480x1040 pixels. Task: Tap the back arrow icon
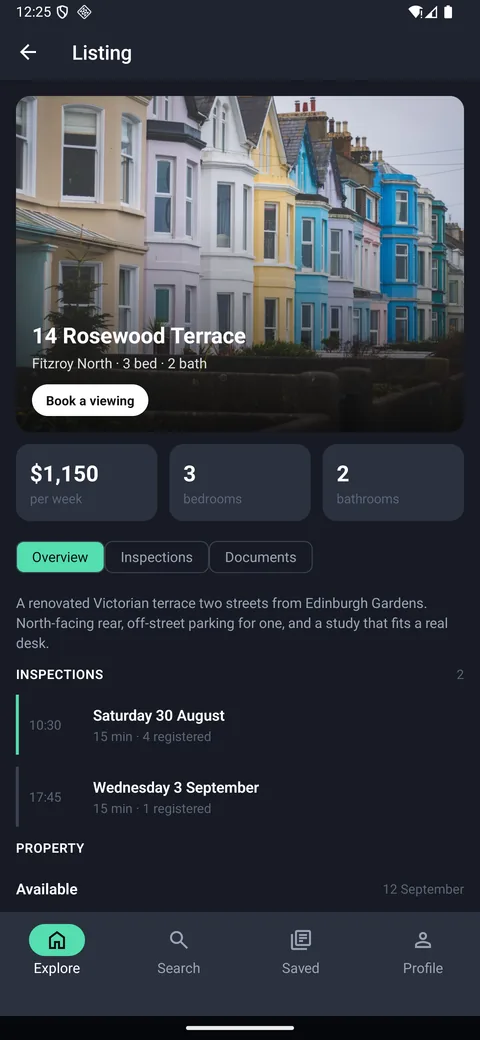28,52
